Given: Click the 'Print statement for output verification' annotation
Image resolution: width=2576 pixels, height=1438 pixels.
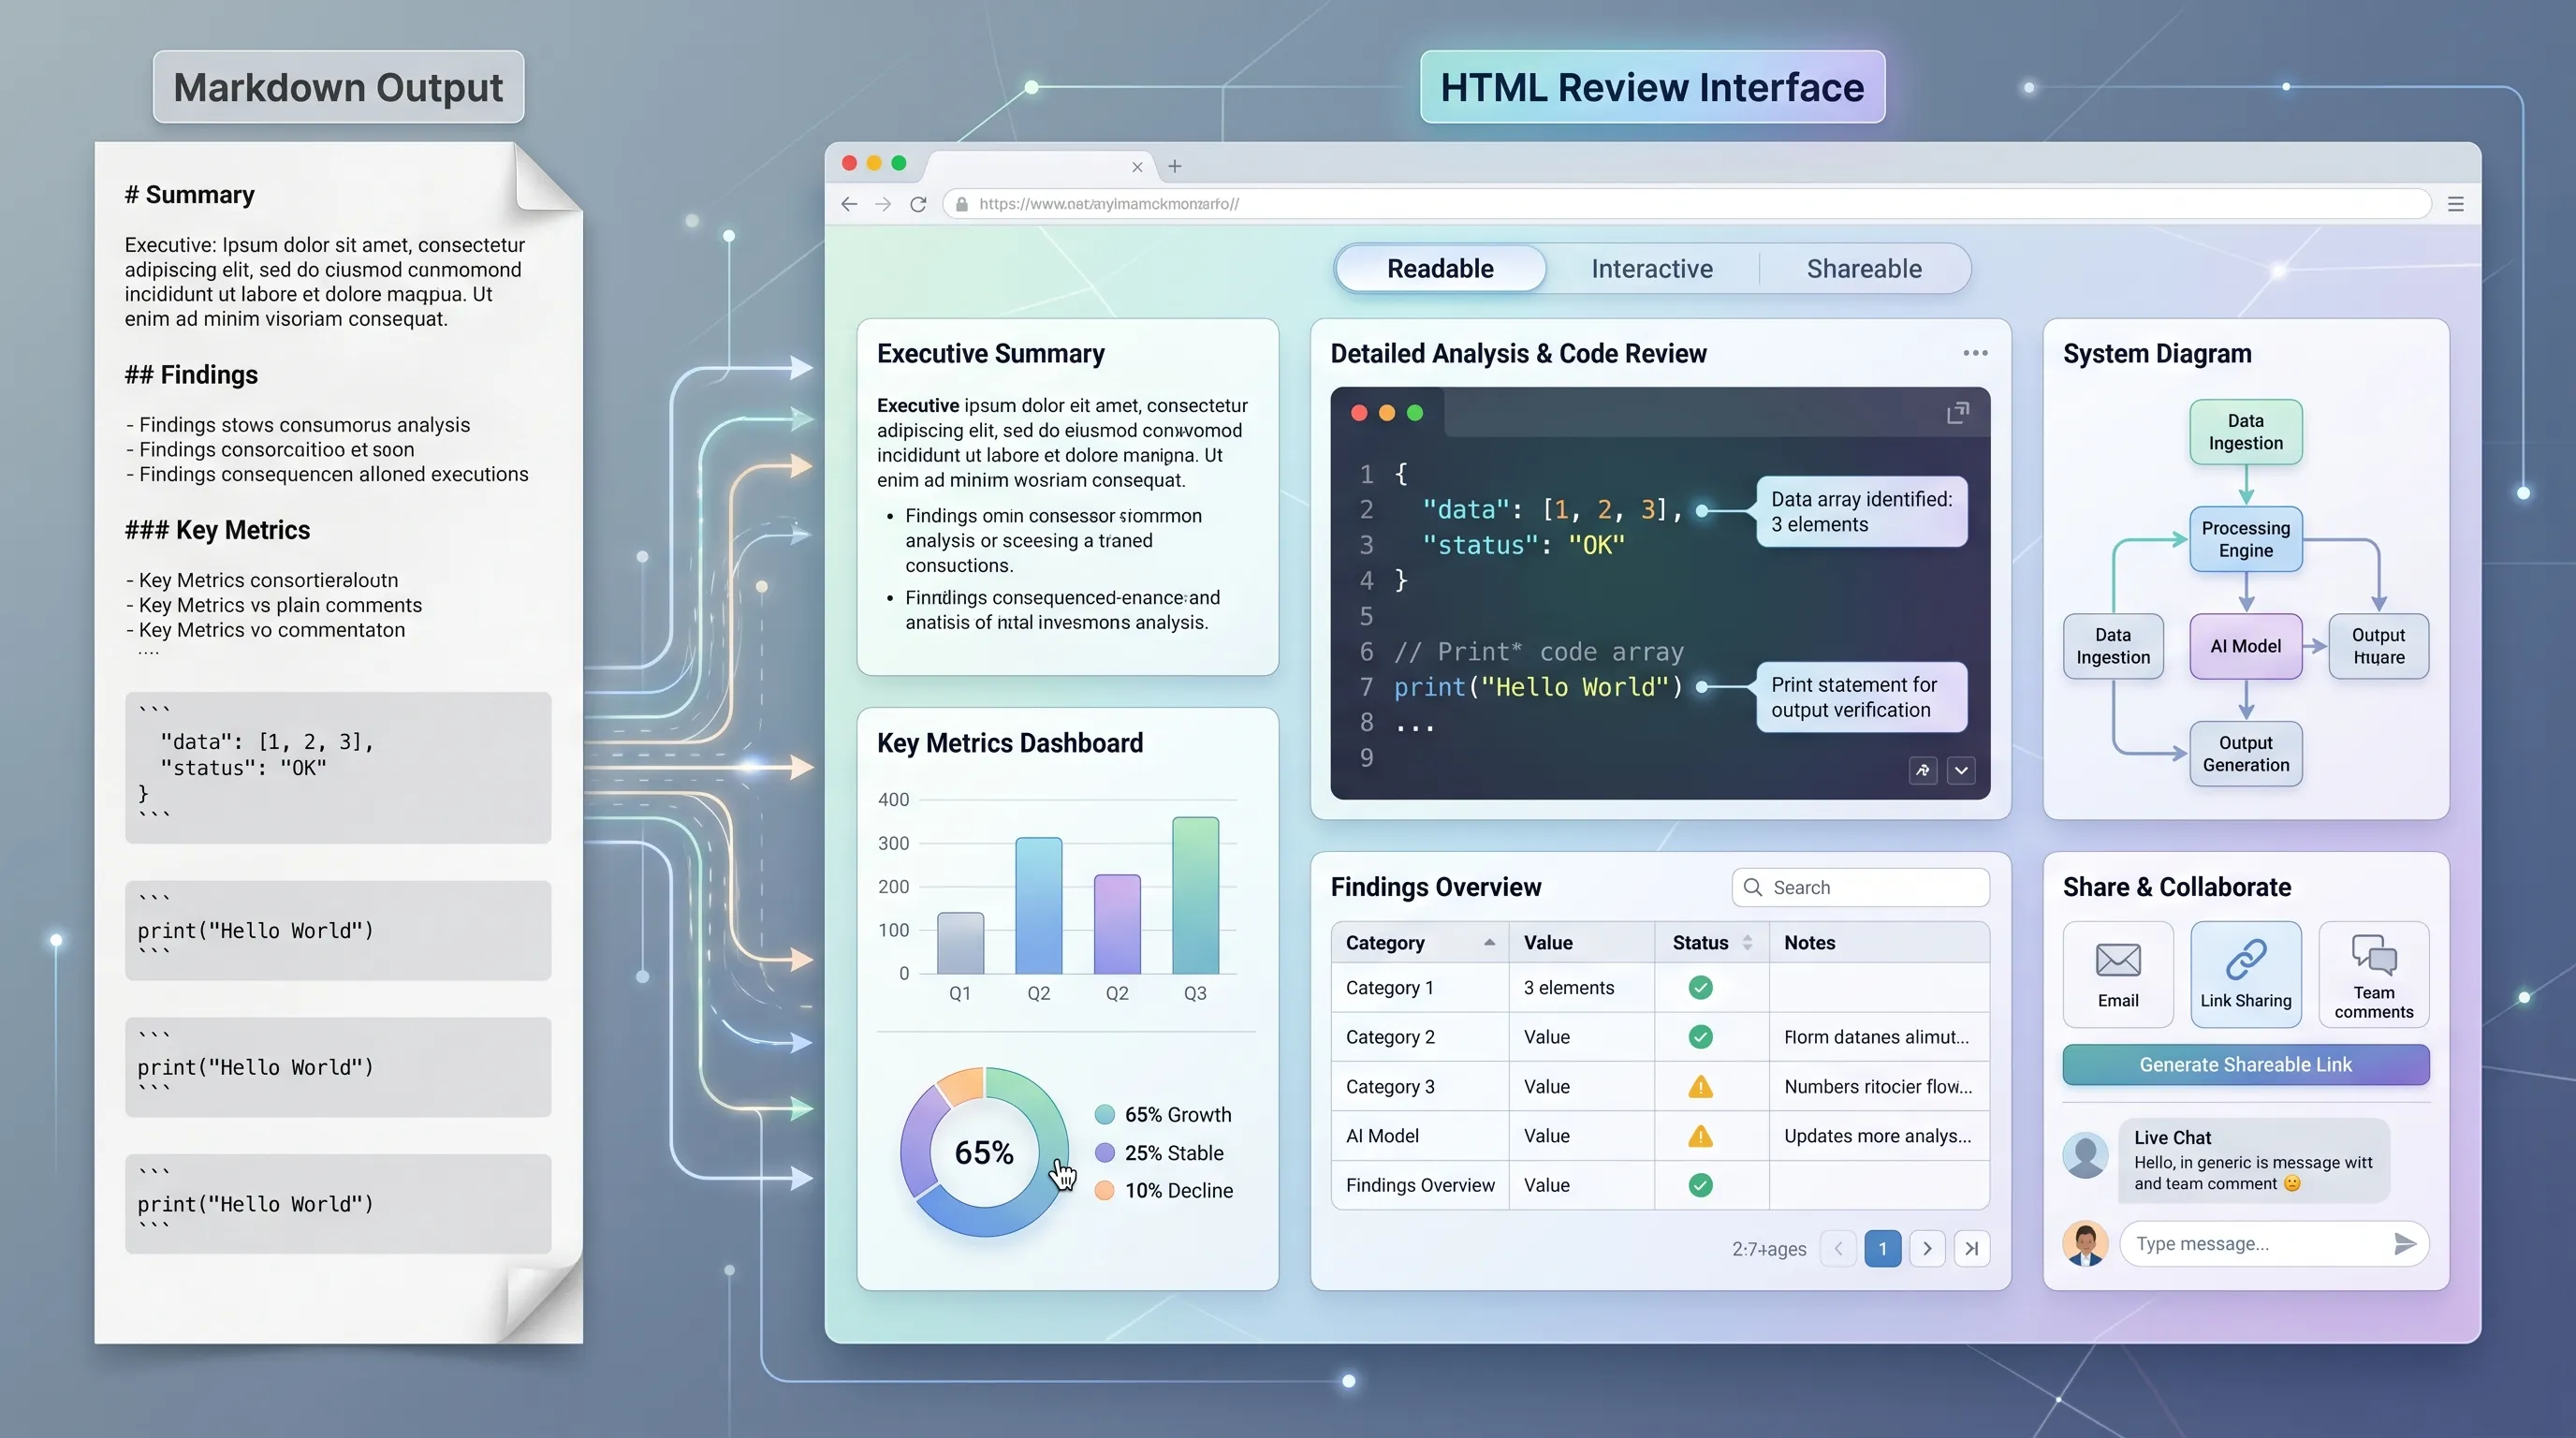Looking at the screenshot, I should (1862, 697).
